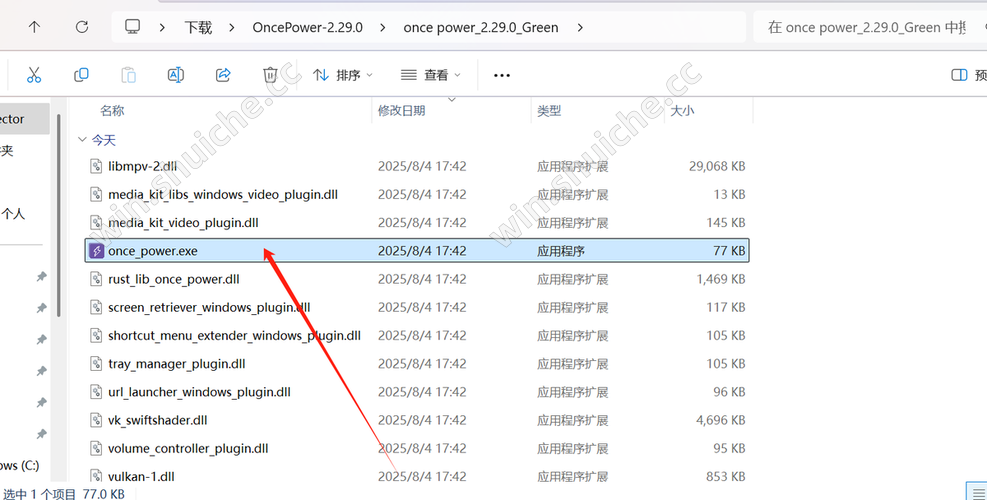Open the 排序 sort dropdown
The height and width of the screenshot is (500, 987).
343,75
